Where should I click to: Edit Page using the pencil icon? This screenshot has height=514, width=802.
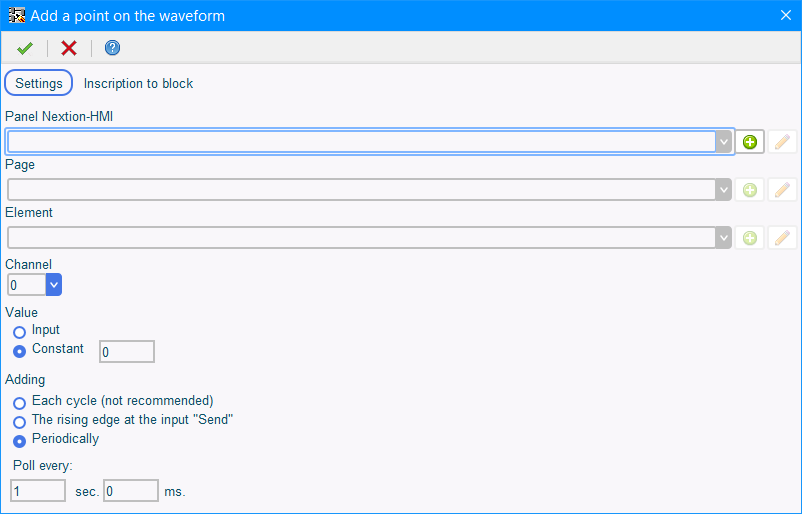[x=783, y=190]
